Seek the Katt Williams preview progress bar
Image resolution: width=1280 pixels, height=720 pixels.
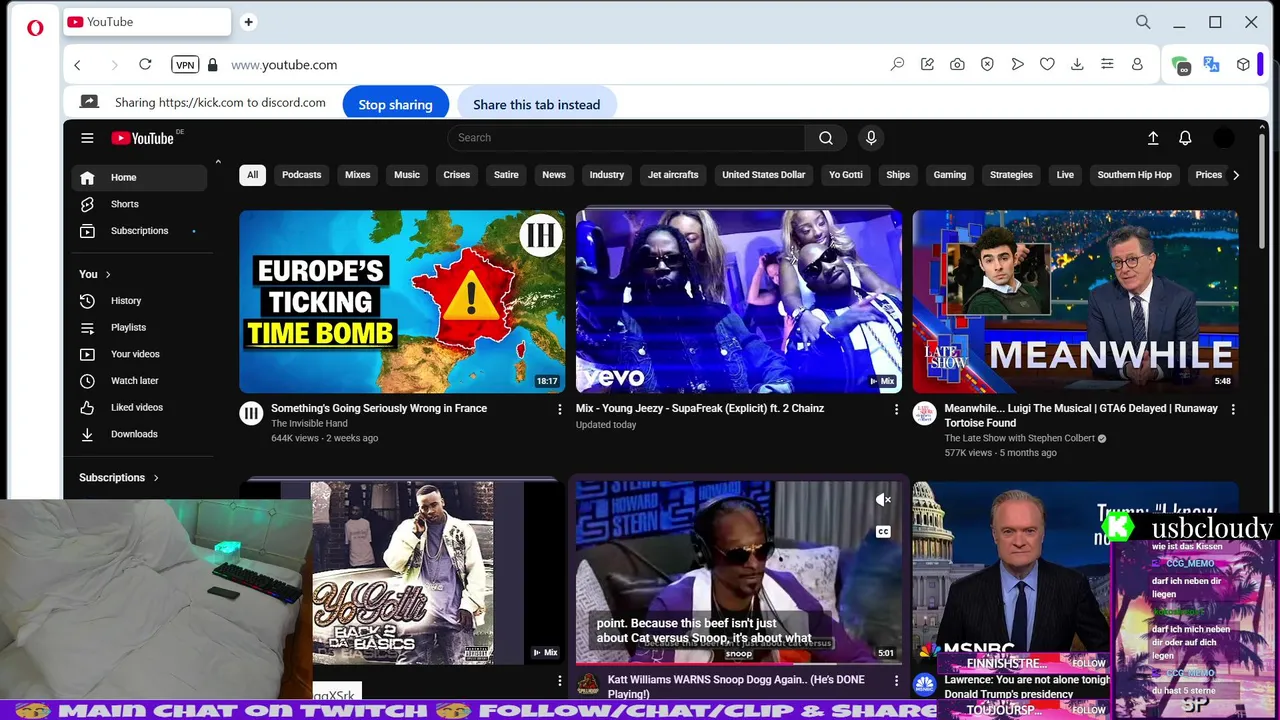click(738, 663)
